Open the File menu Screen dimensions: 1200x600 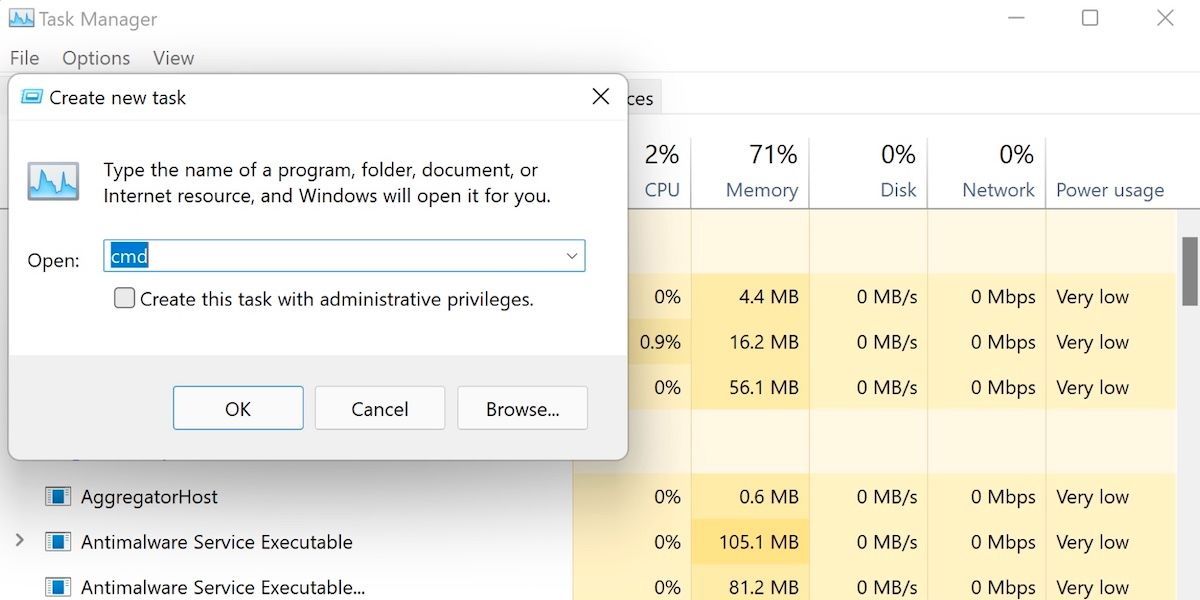[x=23, y=58]
